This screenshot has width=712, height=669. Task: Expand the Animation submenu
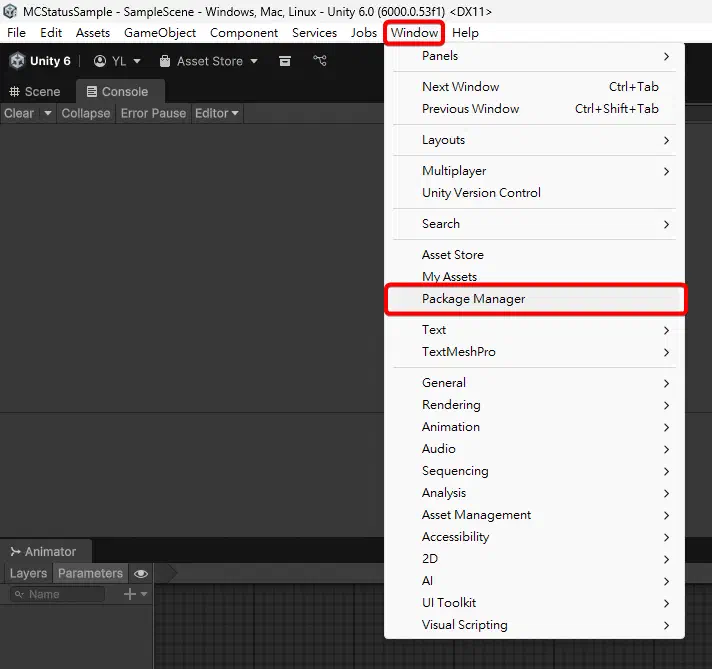(x=534, y=427)
